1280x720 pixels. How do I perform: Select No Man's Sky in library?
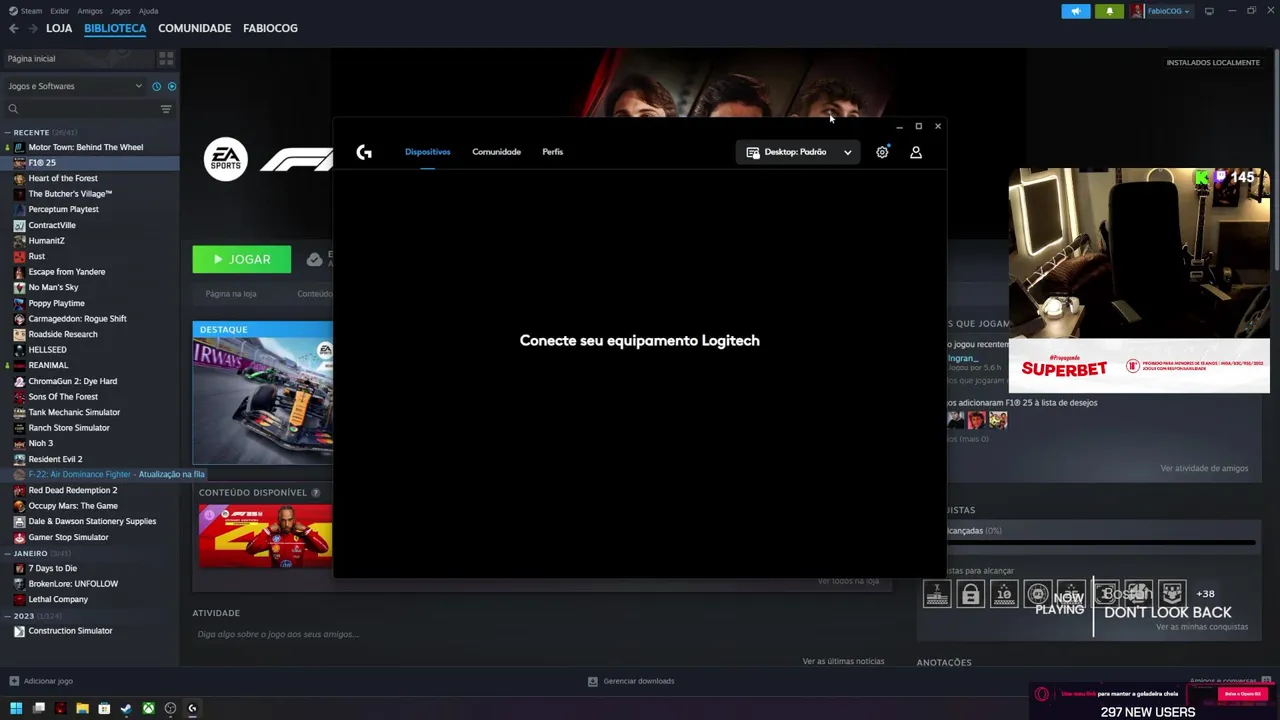coord(53,287)
